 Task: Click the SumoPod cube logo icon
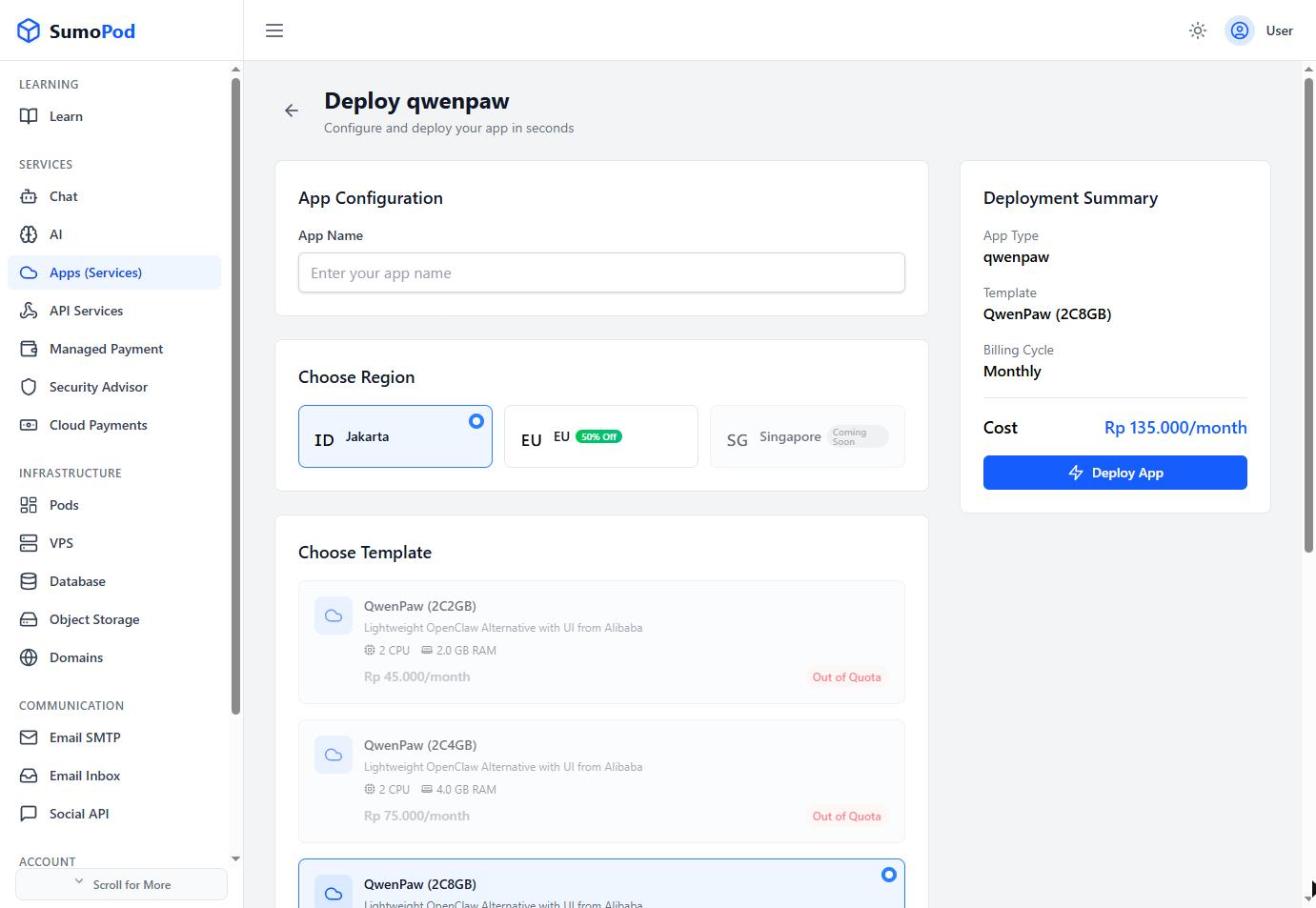[x=30, y=31]
